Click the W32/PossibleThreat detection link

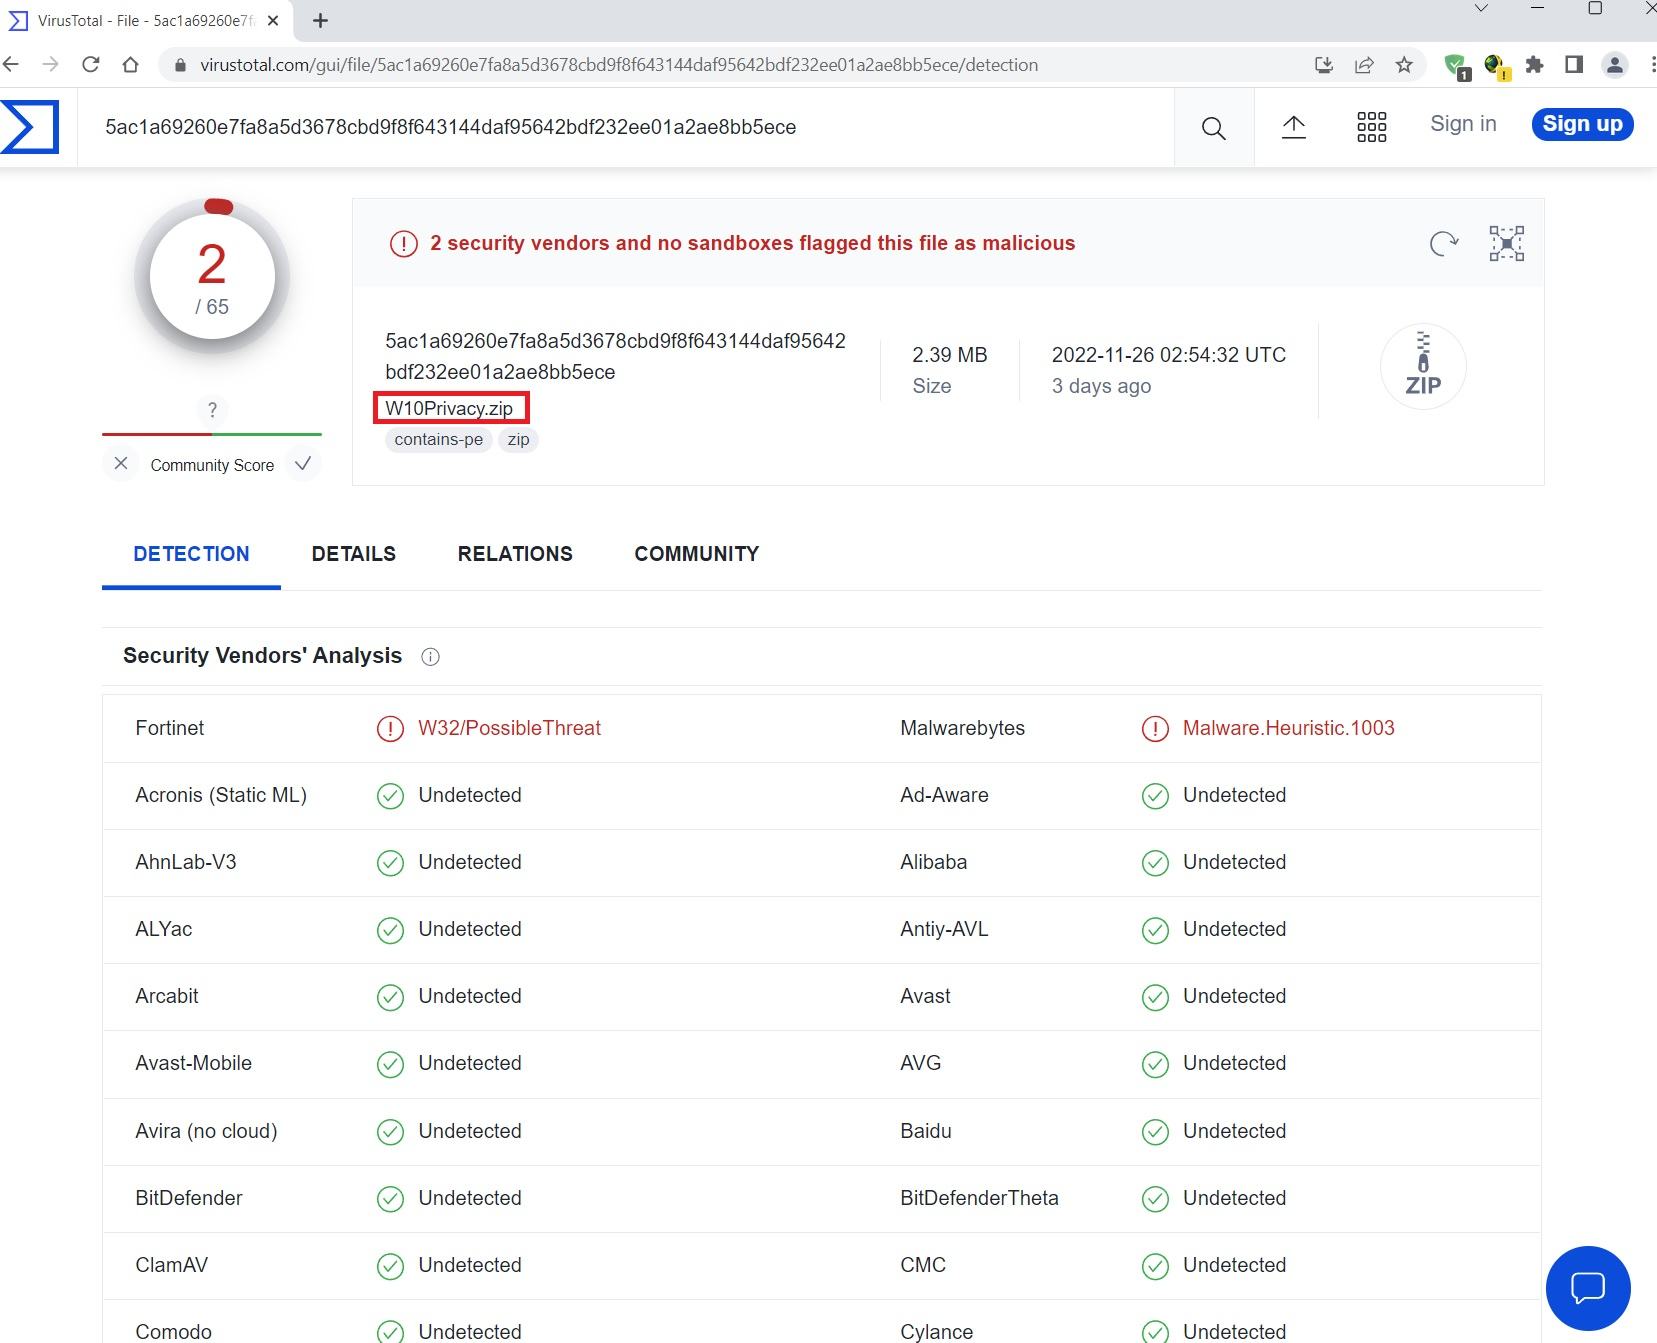pyautogui.click(x=509, y=728)
